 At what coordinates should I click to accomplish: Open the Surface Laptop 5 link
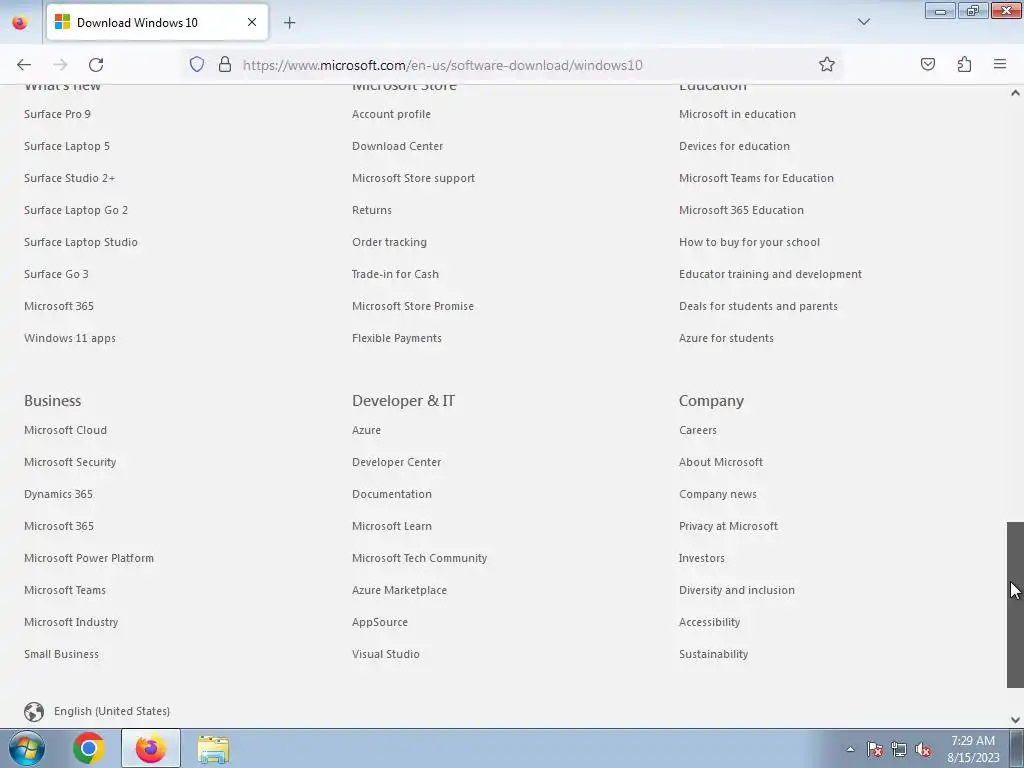click(x=67, y=146)
